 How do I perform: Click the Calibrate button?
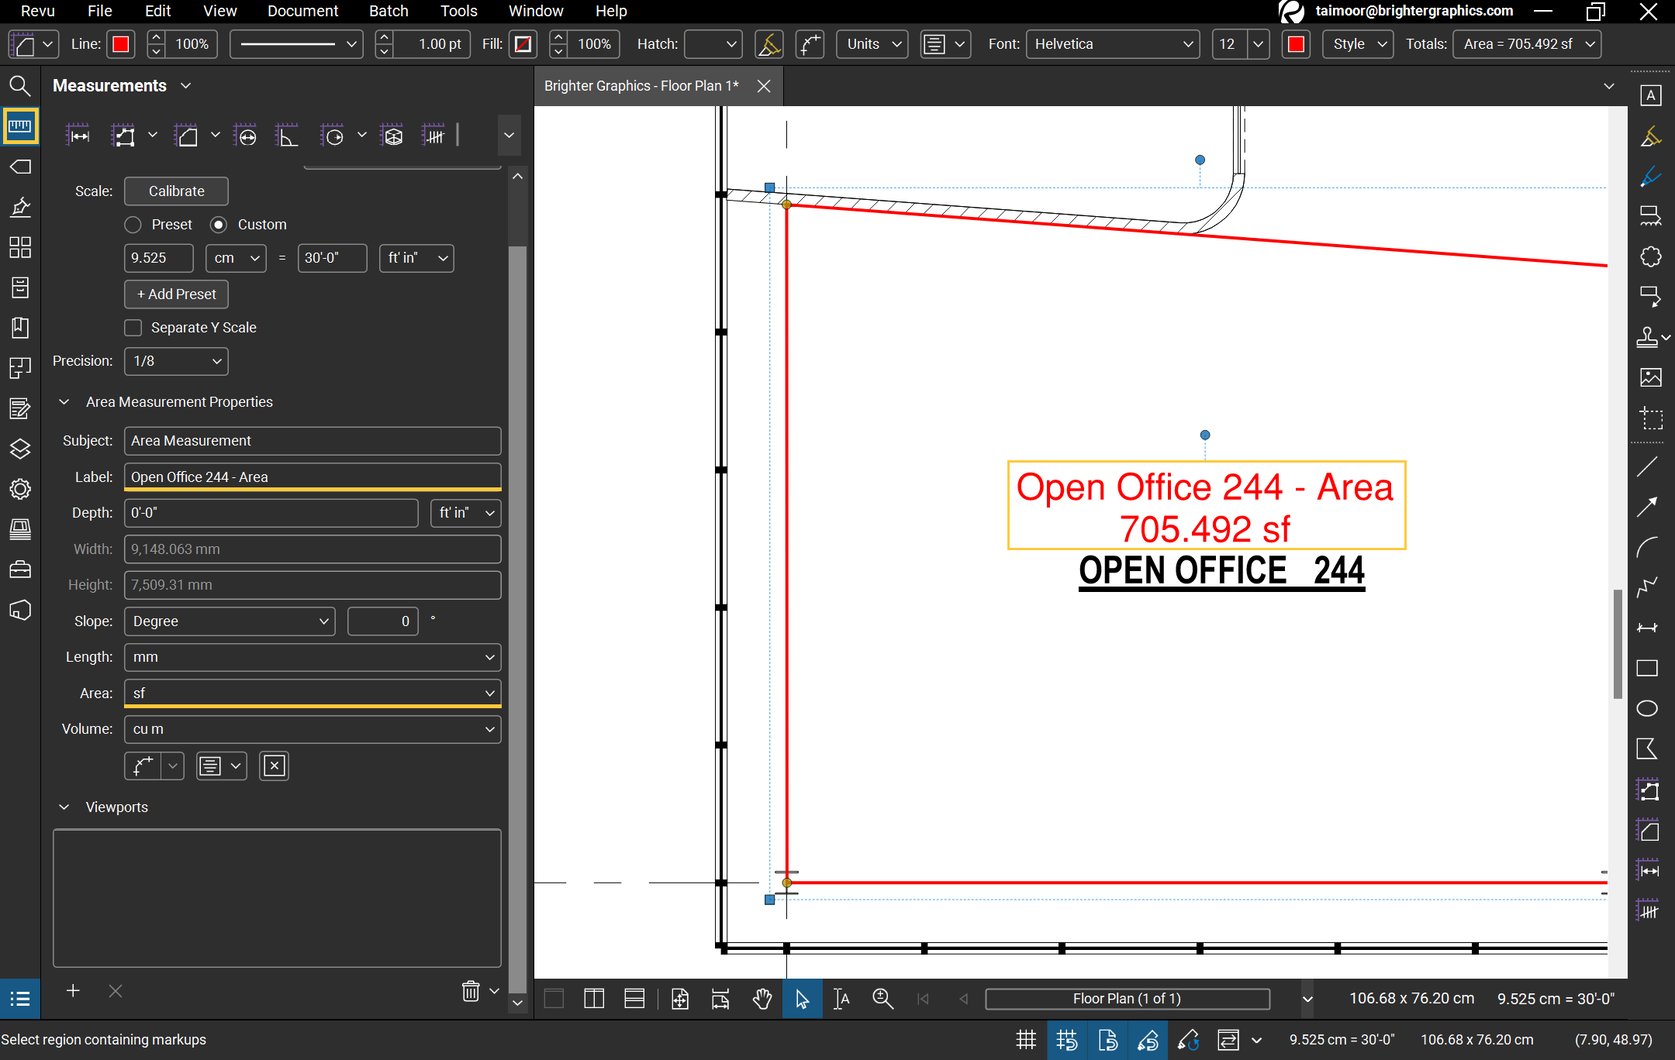pos(176,191)
